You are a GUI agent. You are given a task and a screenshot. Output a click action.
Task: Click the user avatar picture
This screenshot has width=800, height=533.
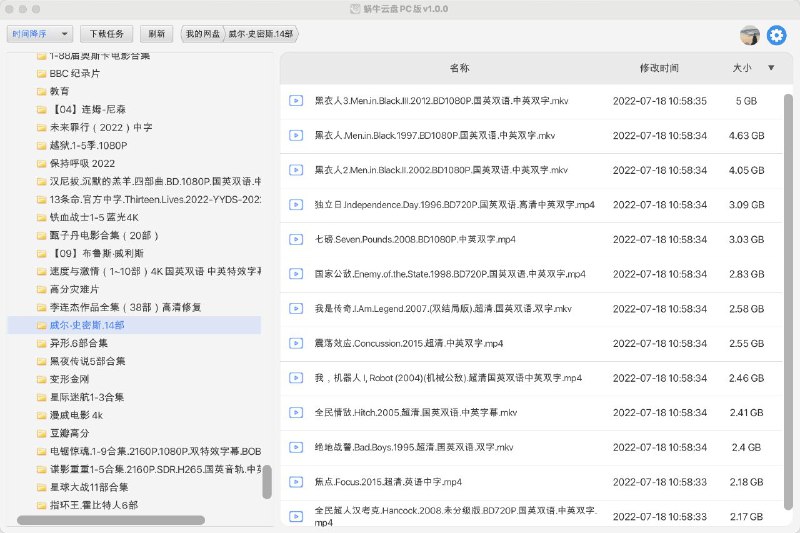click(x=749, y=35)
